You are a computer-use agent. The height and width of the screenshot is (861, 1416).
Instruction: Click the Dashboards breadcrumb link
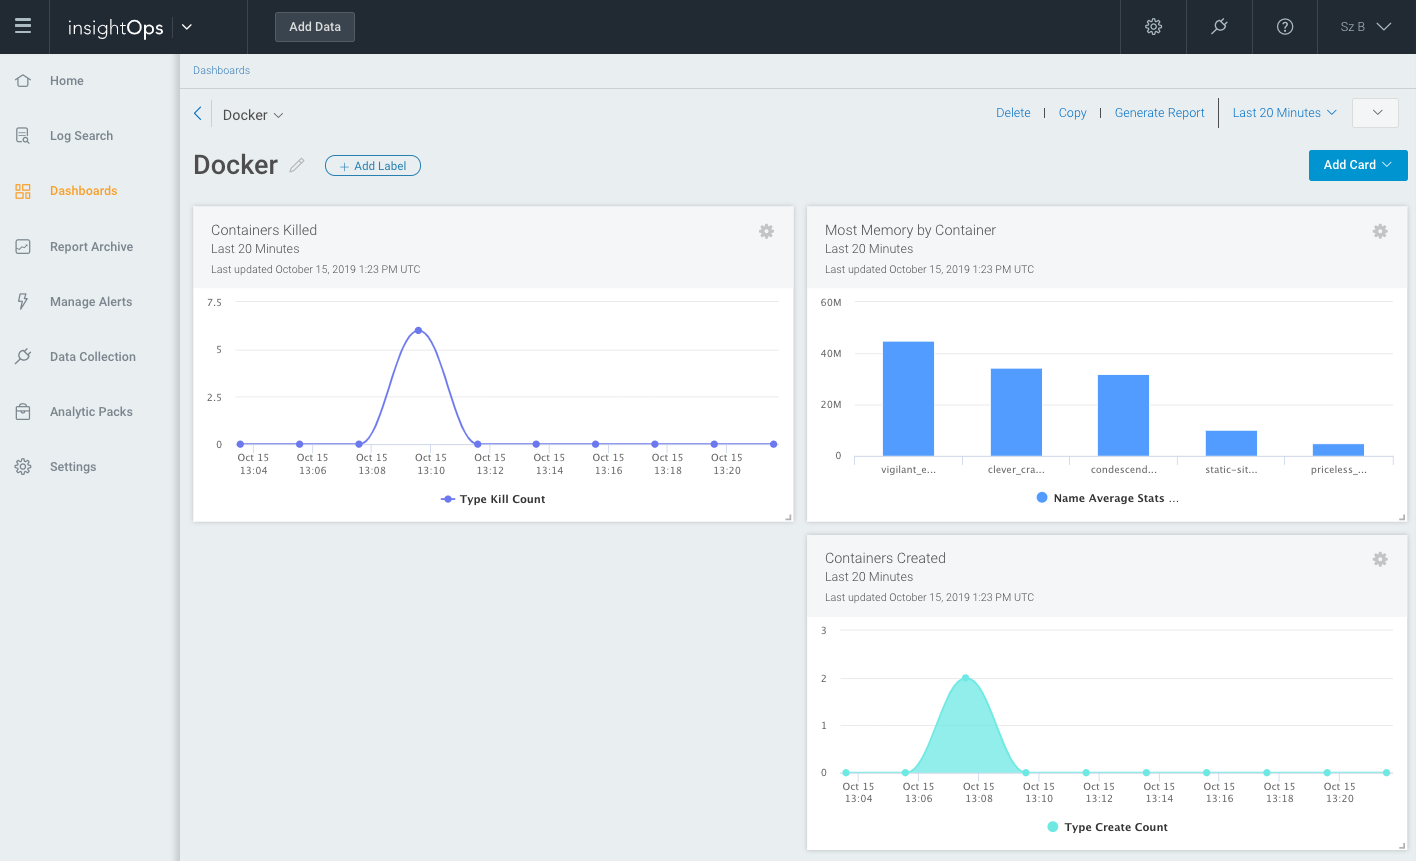coord(221,70)
